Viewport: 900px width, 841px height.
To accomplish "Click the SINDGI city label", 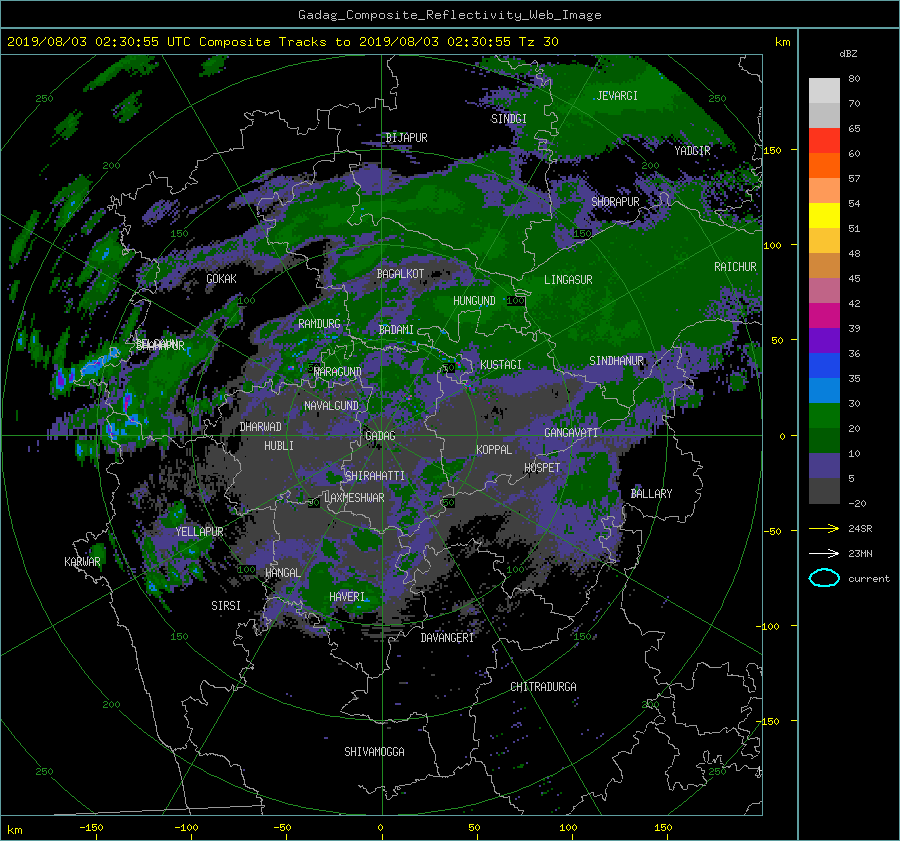I will (509, 119).
